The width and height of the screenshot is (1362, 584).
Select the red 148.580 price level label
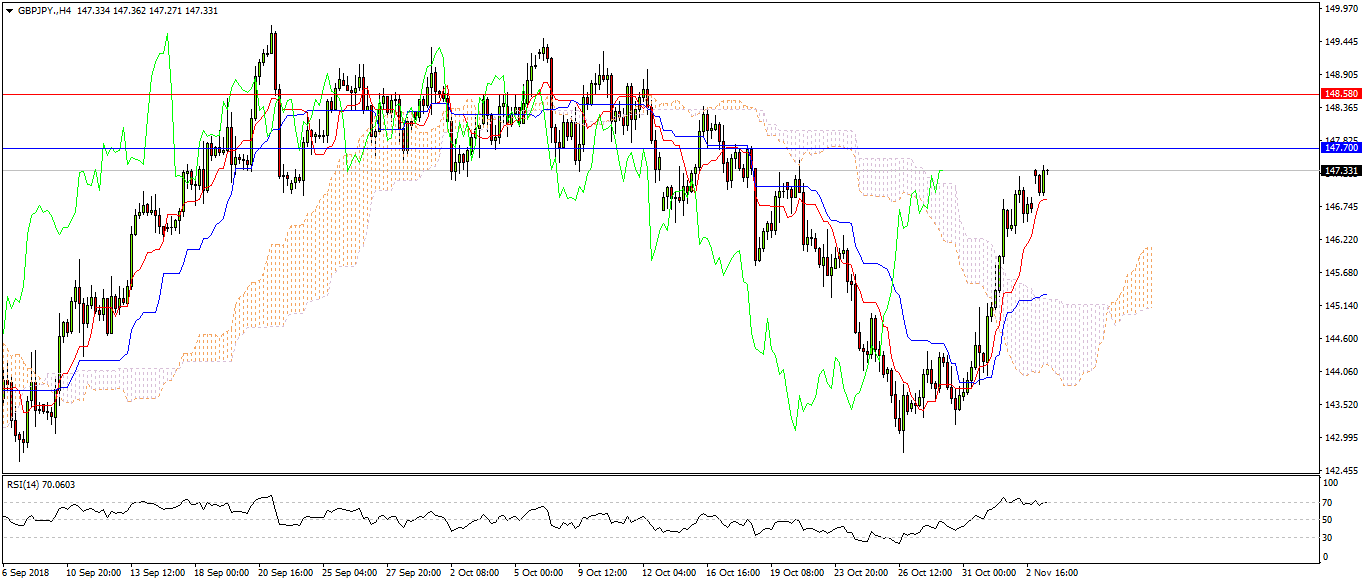tap(1341, 94)
